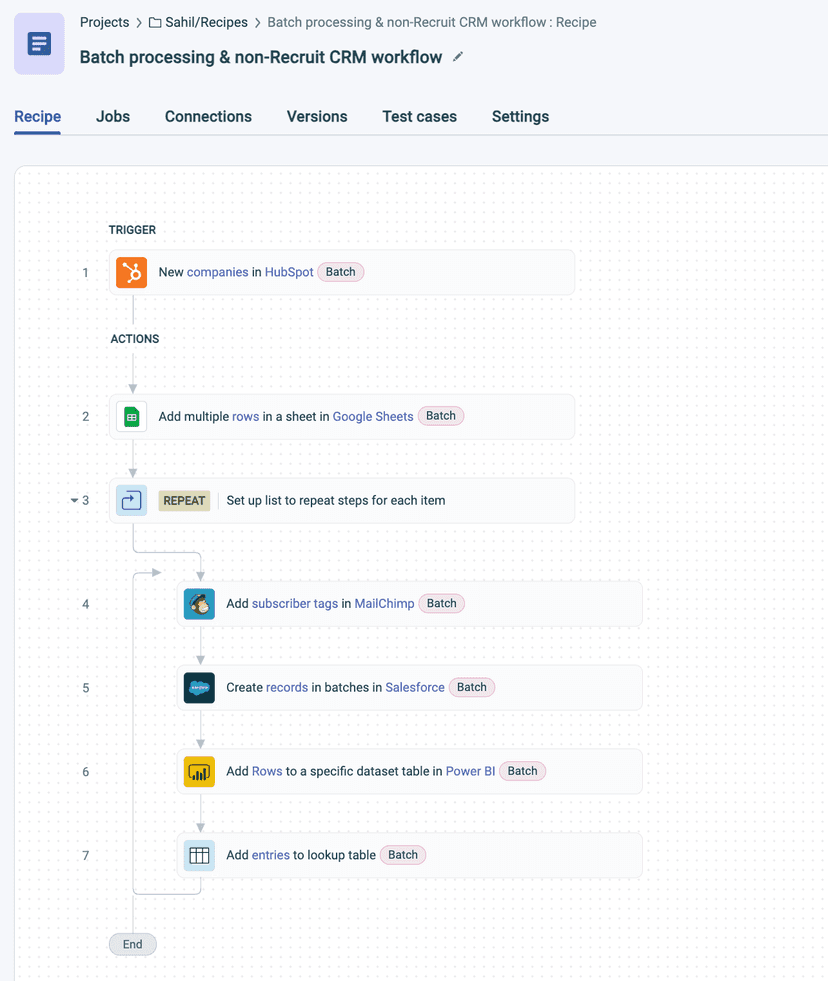Click the MailChimp icon on step 4

[199, 603]
